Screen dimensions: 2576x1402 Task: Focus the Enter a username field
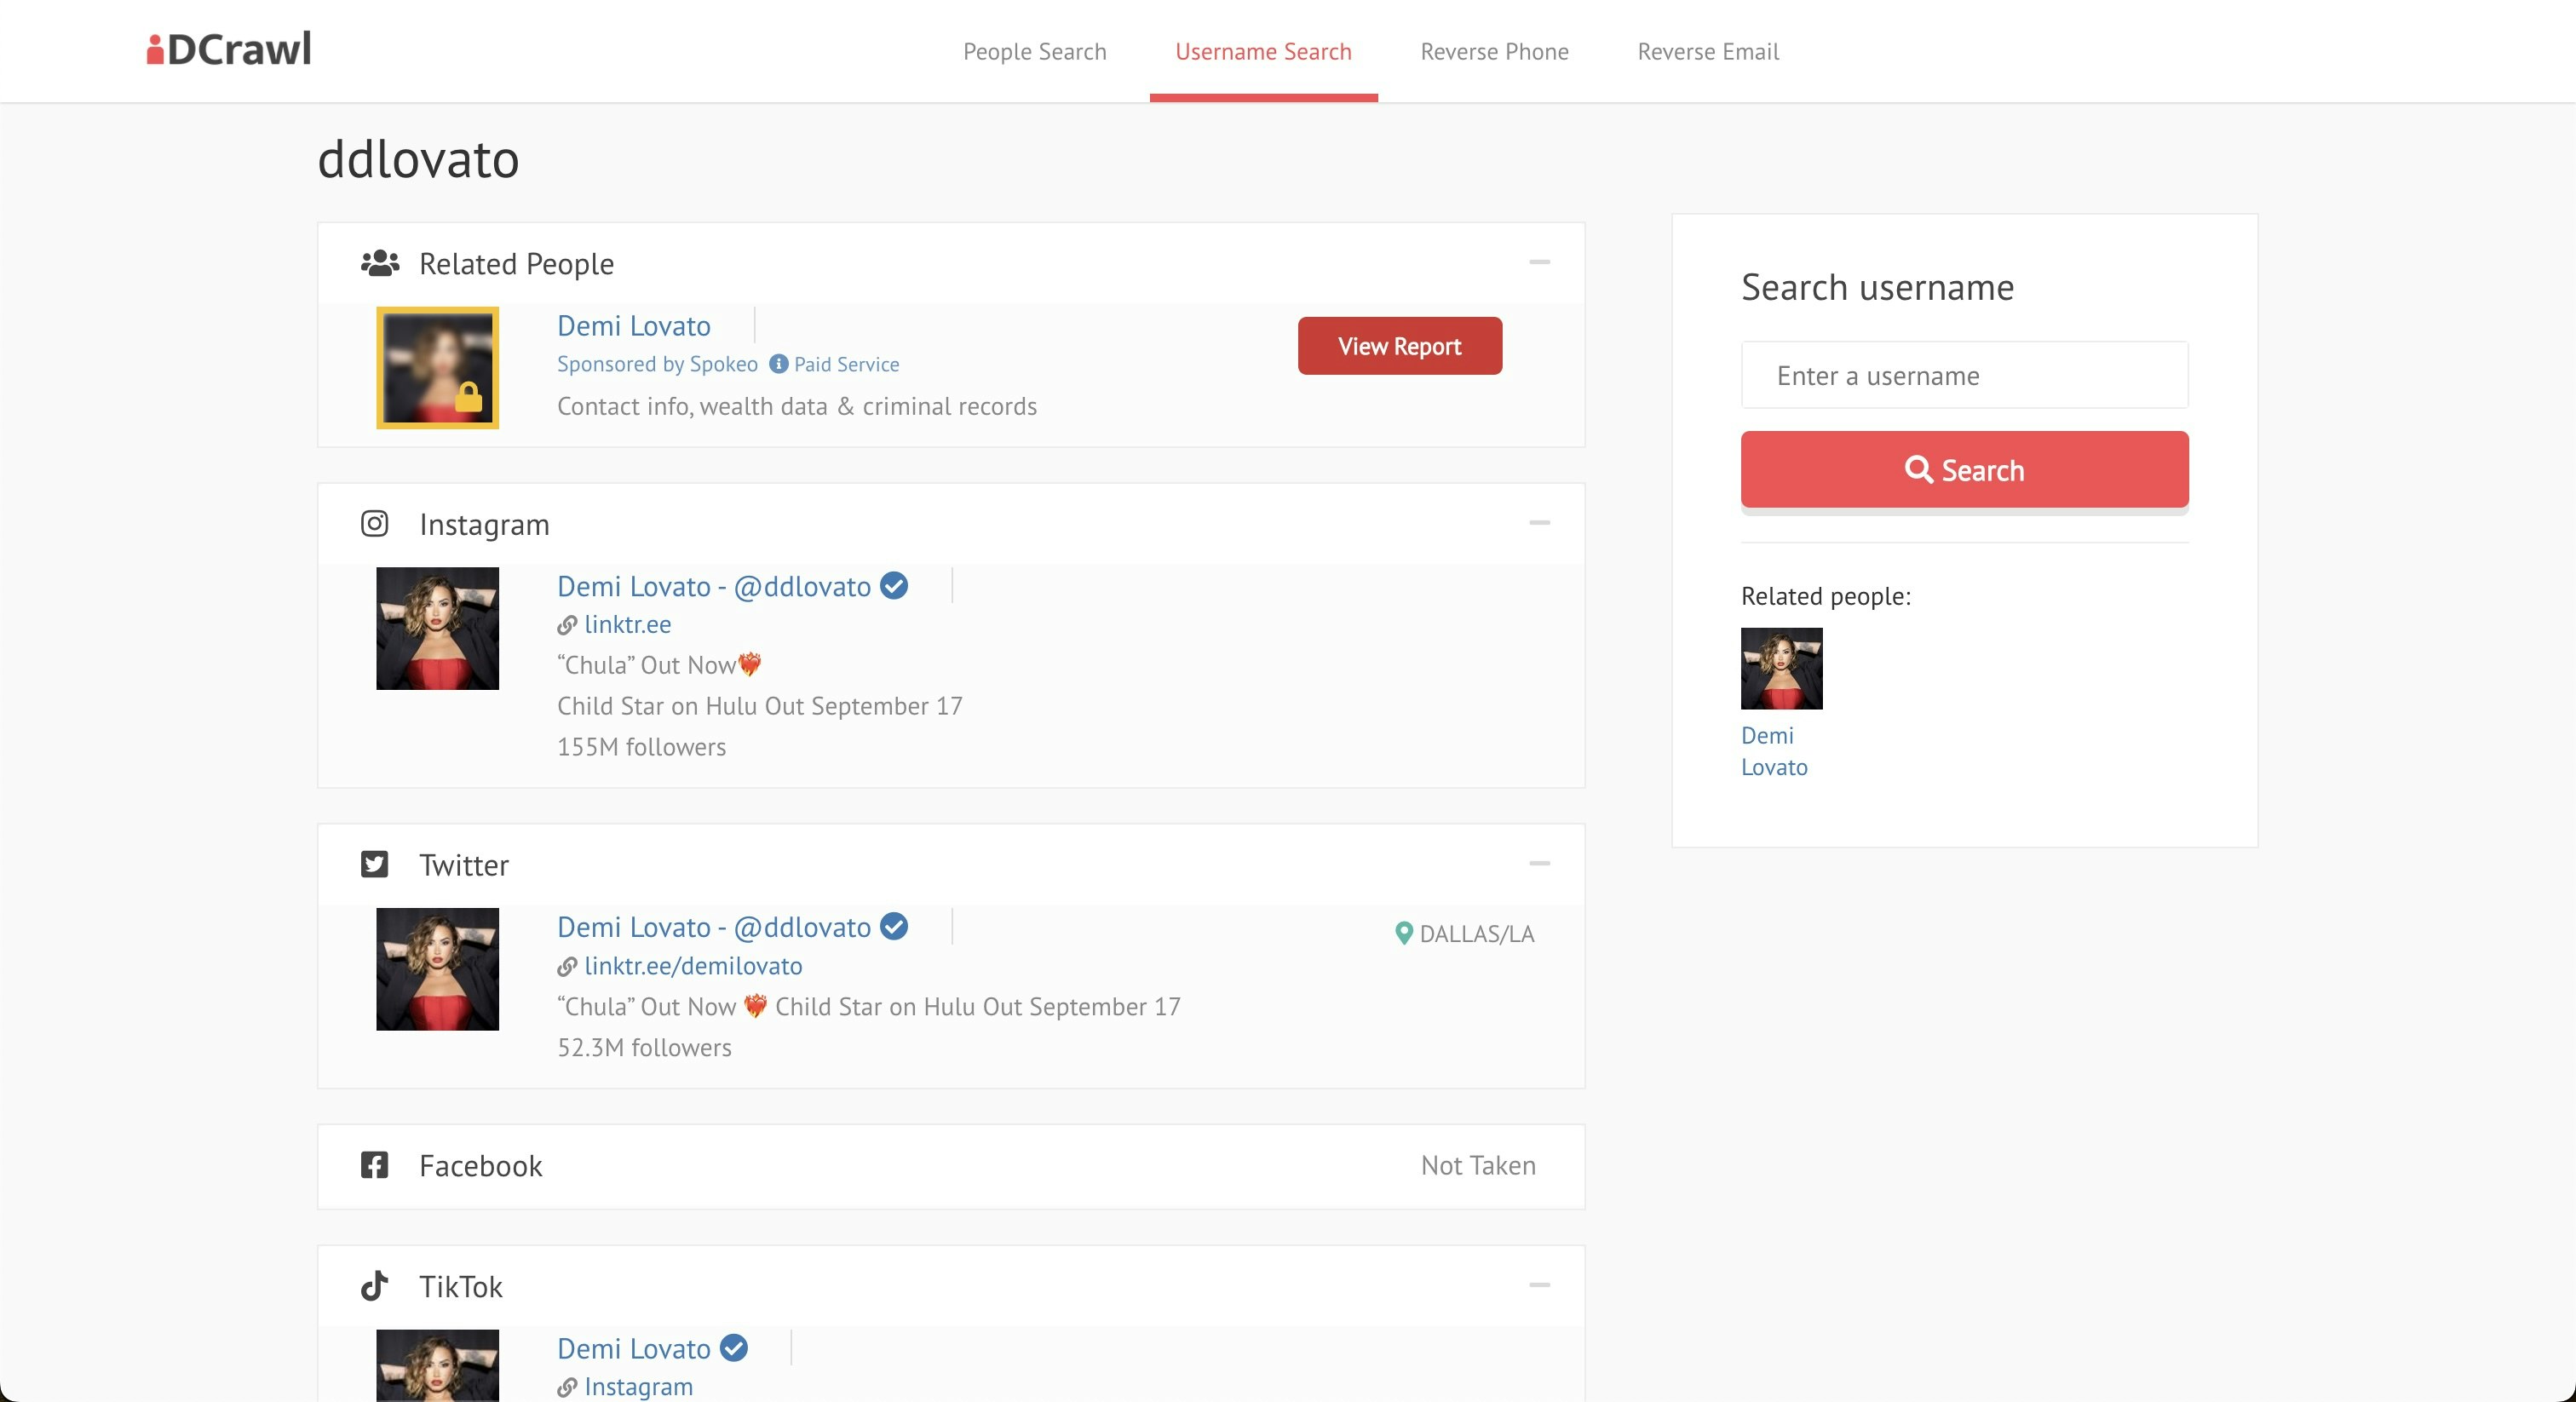(1964, 376)
